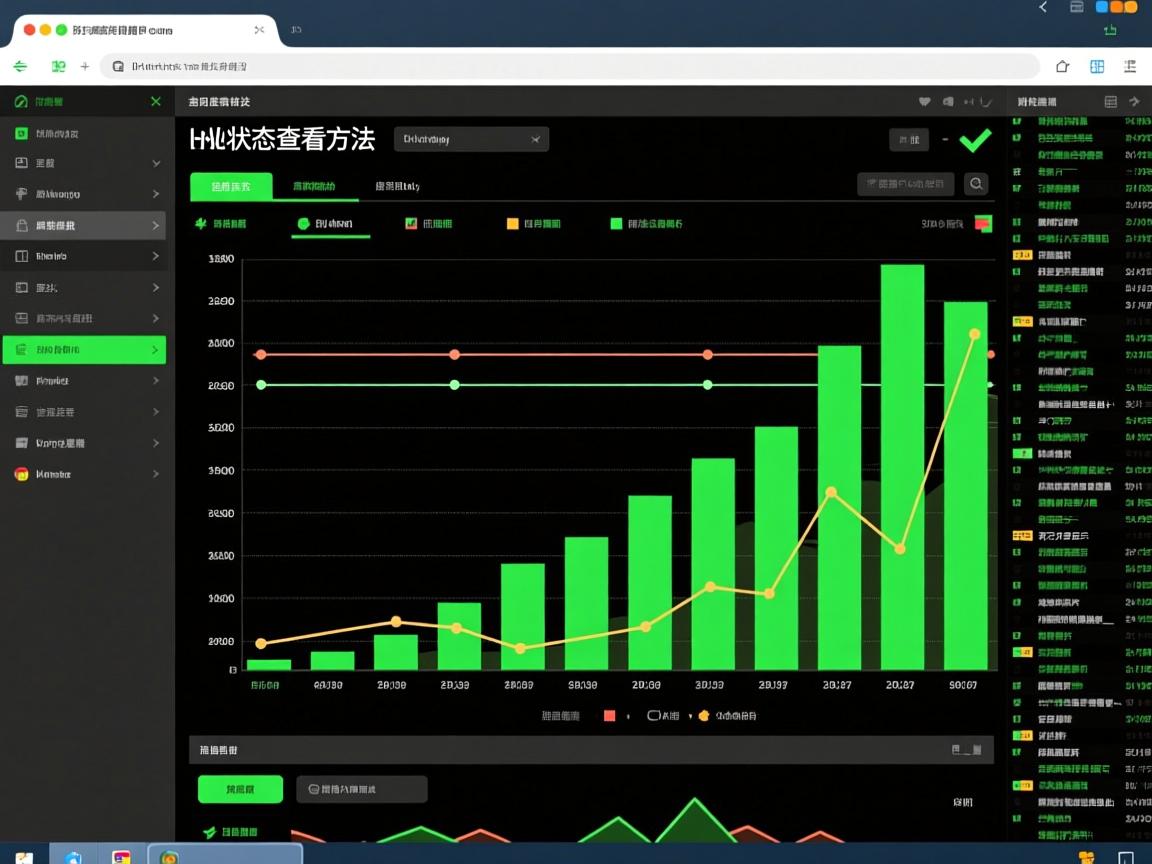This screenshot has height=864, width=1152.
Task: Click the heart icon in the dashboard header
Action: pyautogui.click(x=924, y=102)
